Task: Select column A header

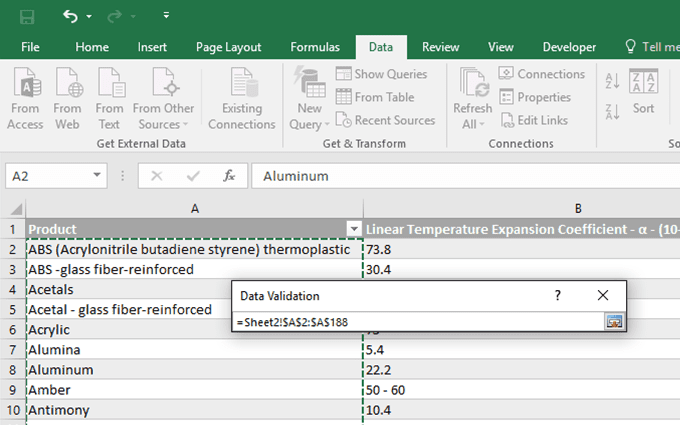Action: coord(195,209)
